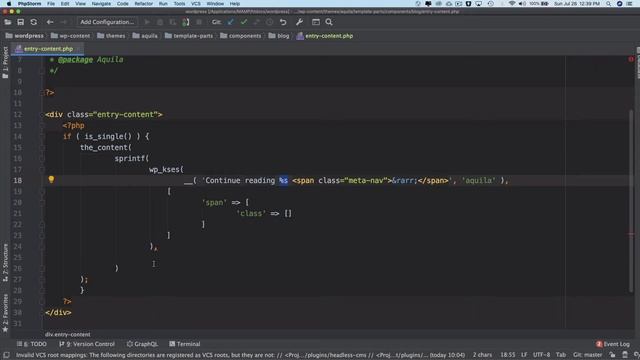Collapse the fold marker on line 19

tap(42, 191)
